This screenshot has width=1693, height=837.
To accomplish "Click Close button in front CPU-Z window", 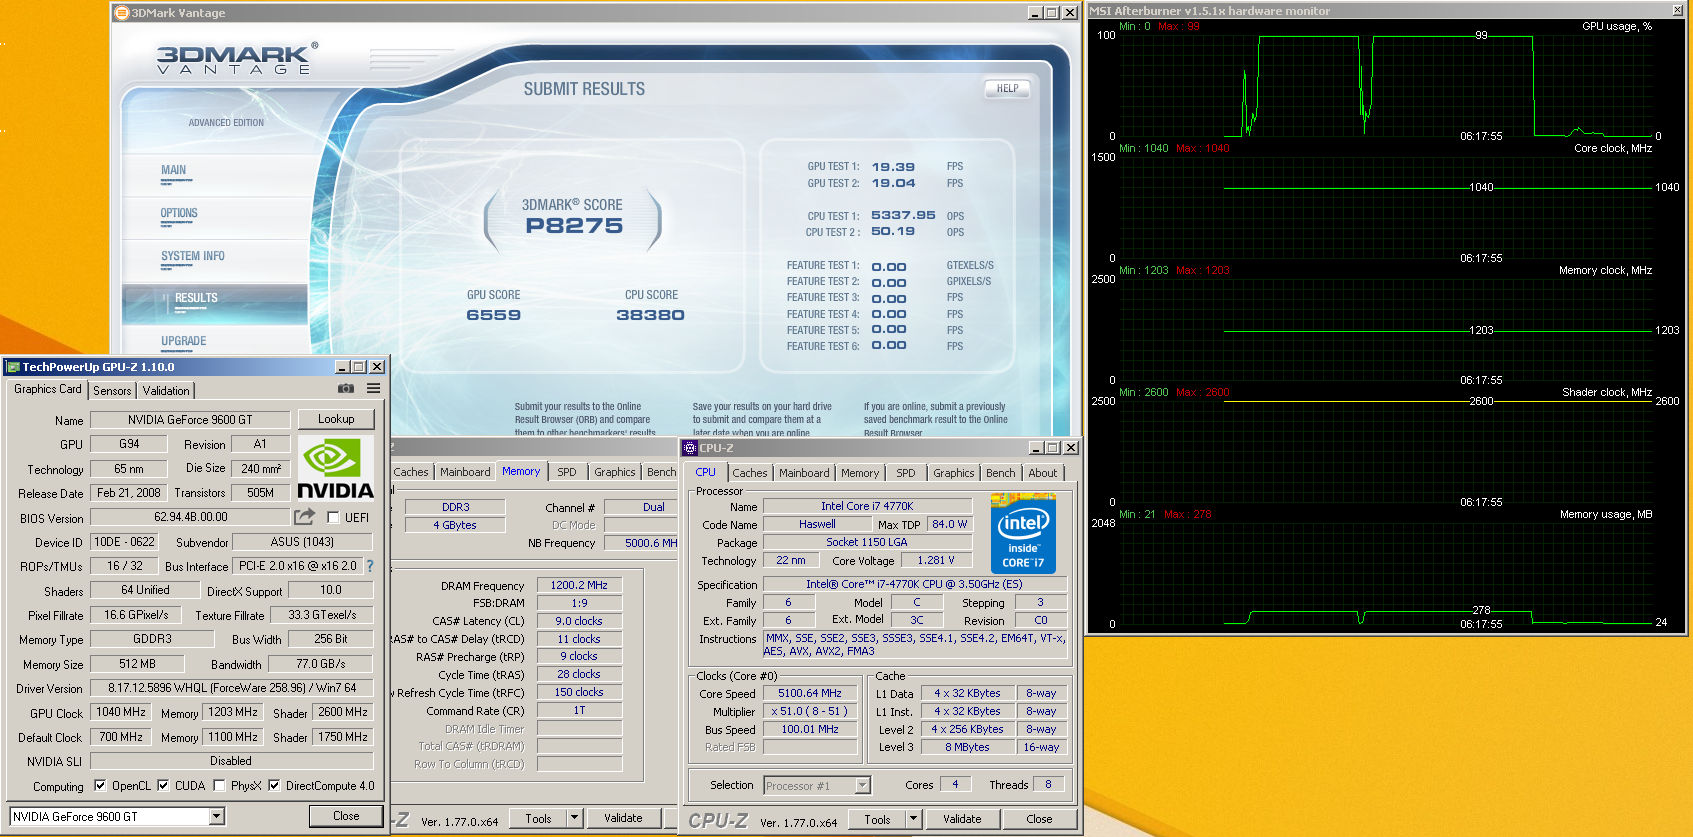I will pyautogui.click(x=1039, y=819).
